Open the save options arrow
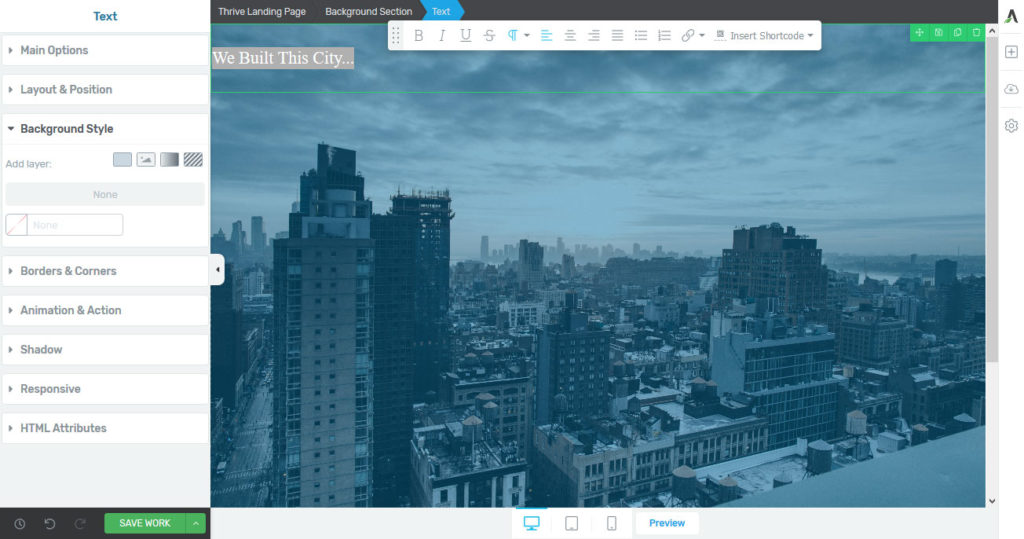1024x539 pixels. coord(196,523)
